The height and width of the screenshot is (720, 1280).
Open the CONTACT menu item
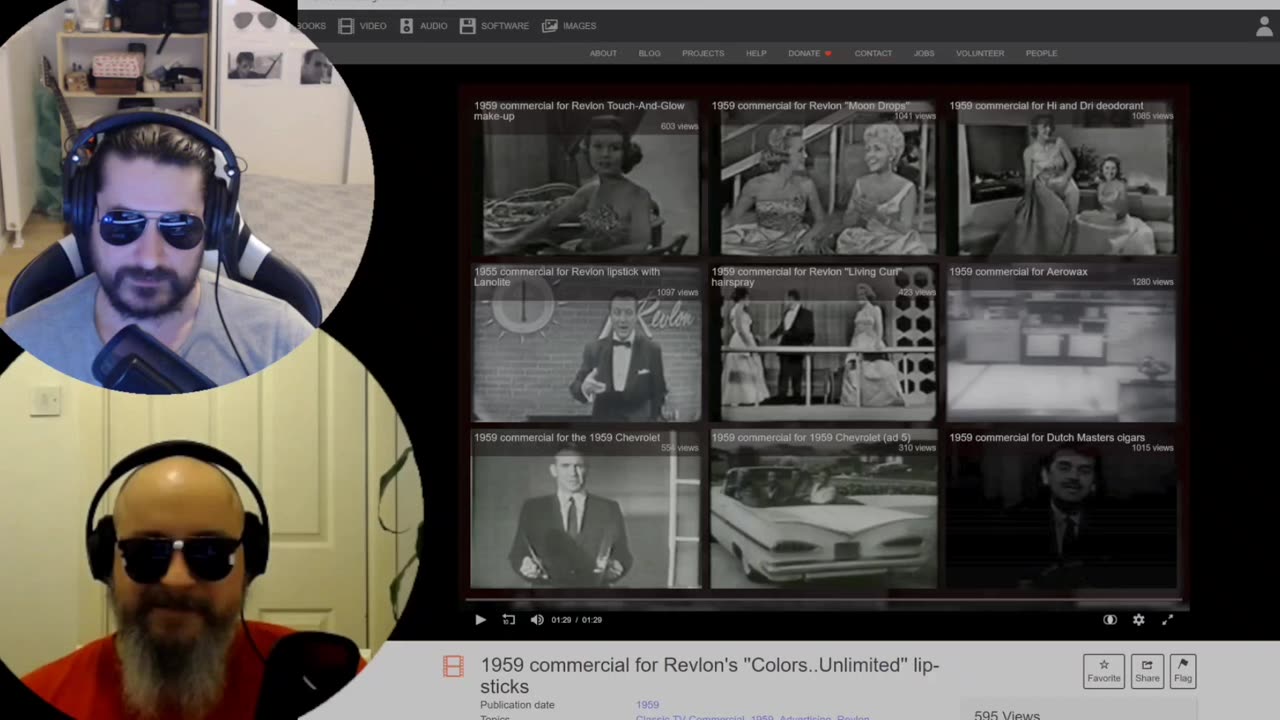click(x=873, y=53)
